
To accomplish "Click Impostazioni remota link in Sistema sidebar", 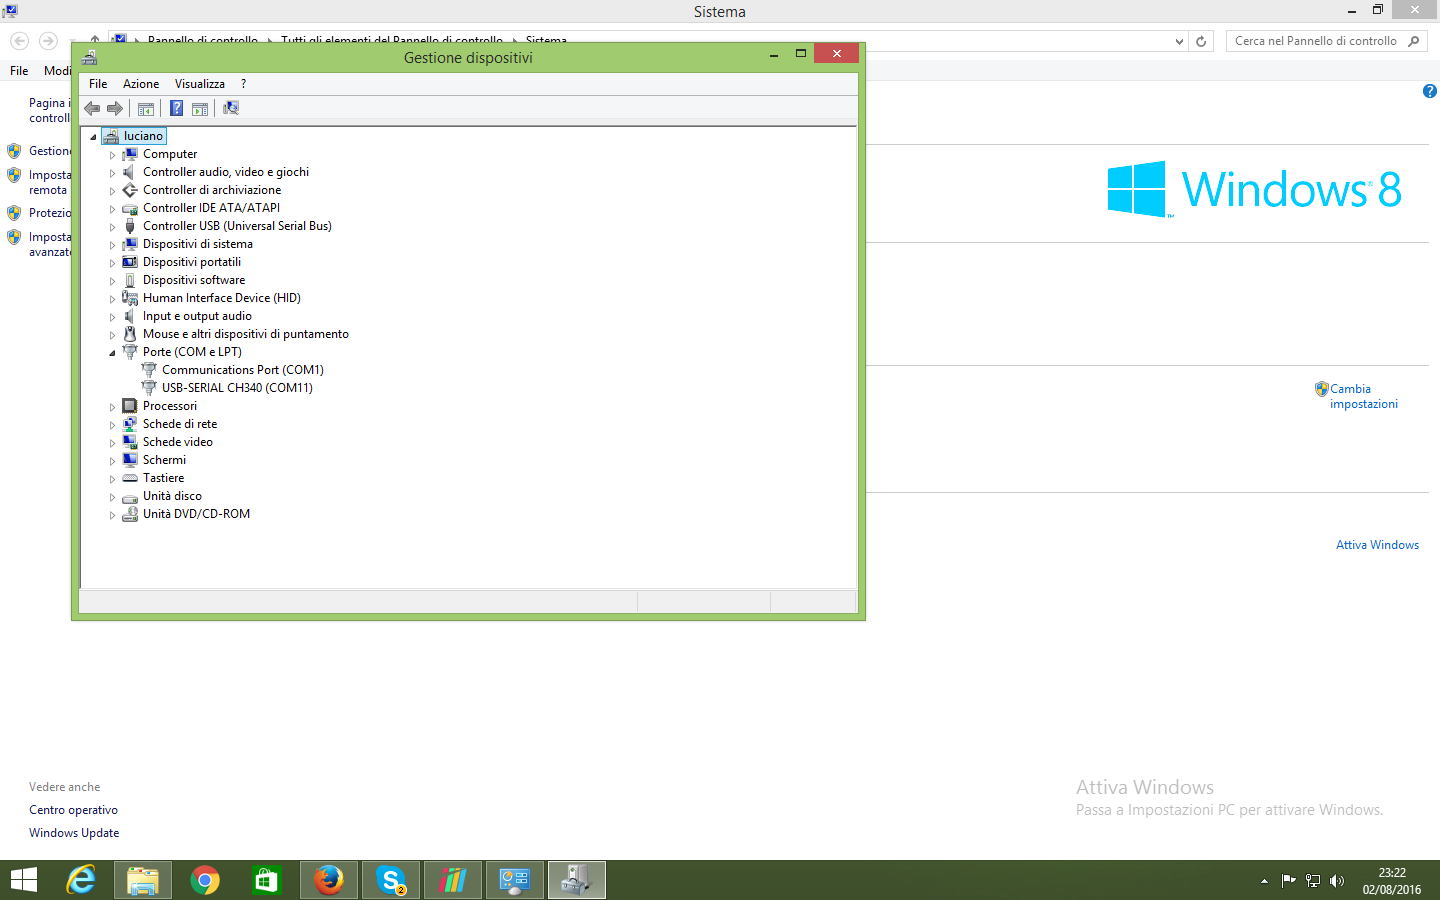I will click(x=49, y=182).
